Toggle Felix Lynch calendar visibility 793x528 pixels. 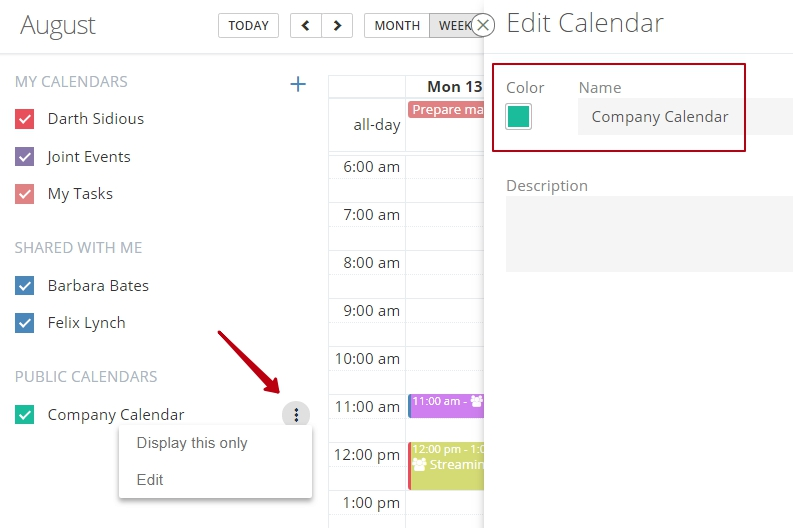tap(24, 323)
